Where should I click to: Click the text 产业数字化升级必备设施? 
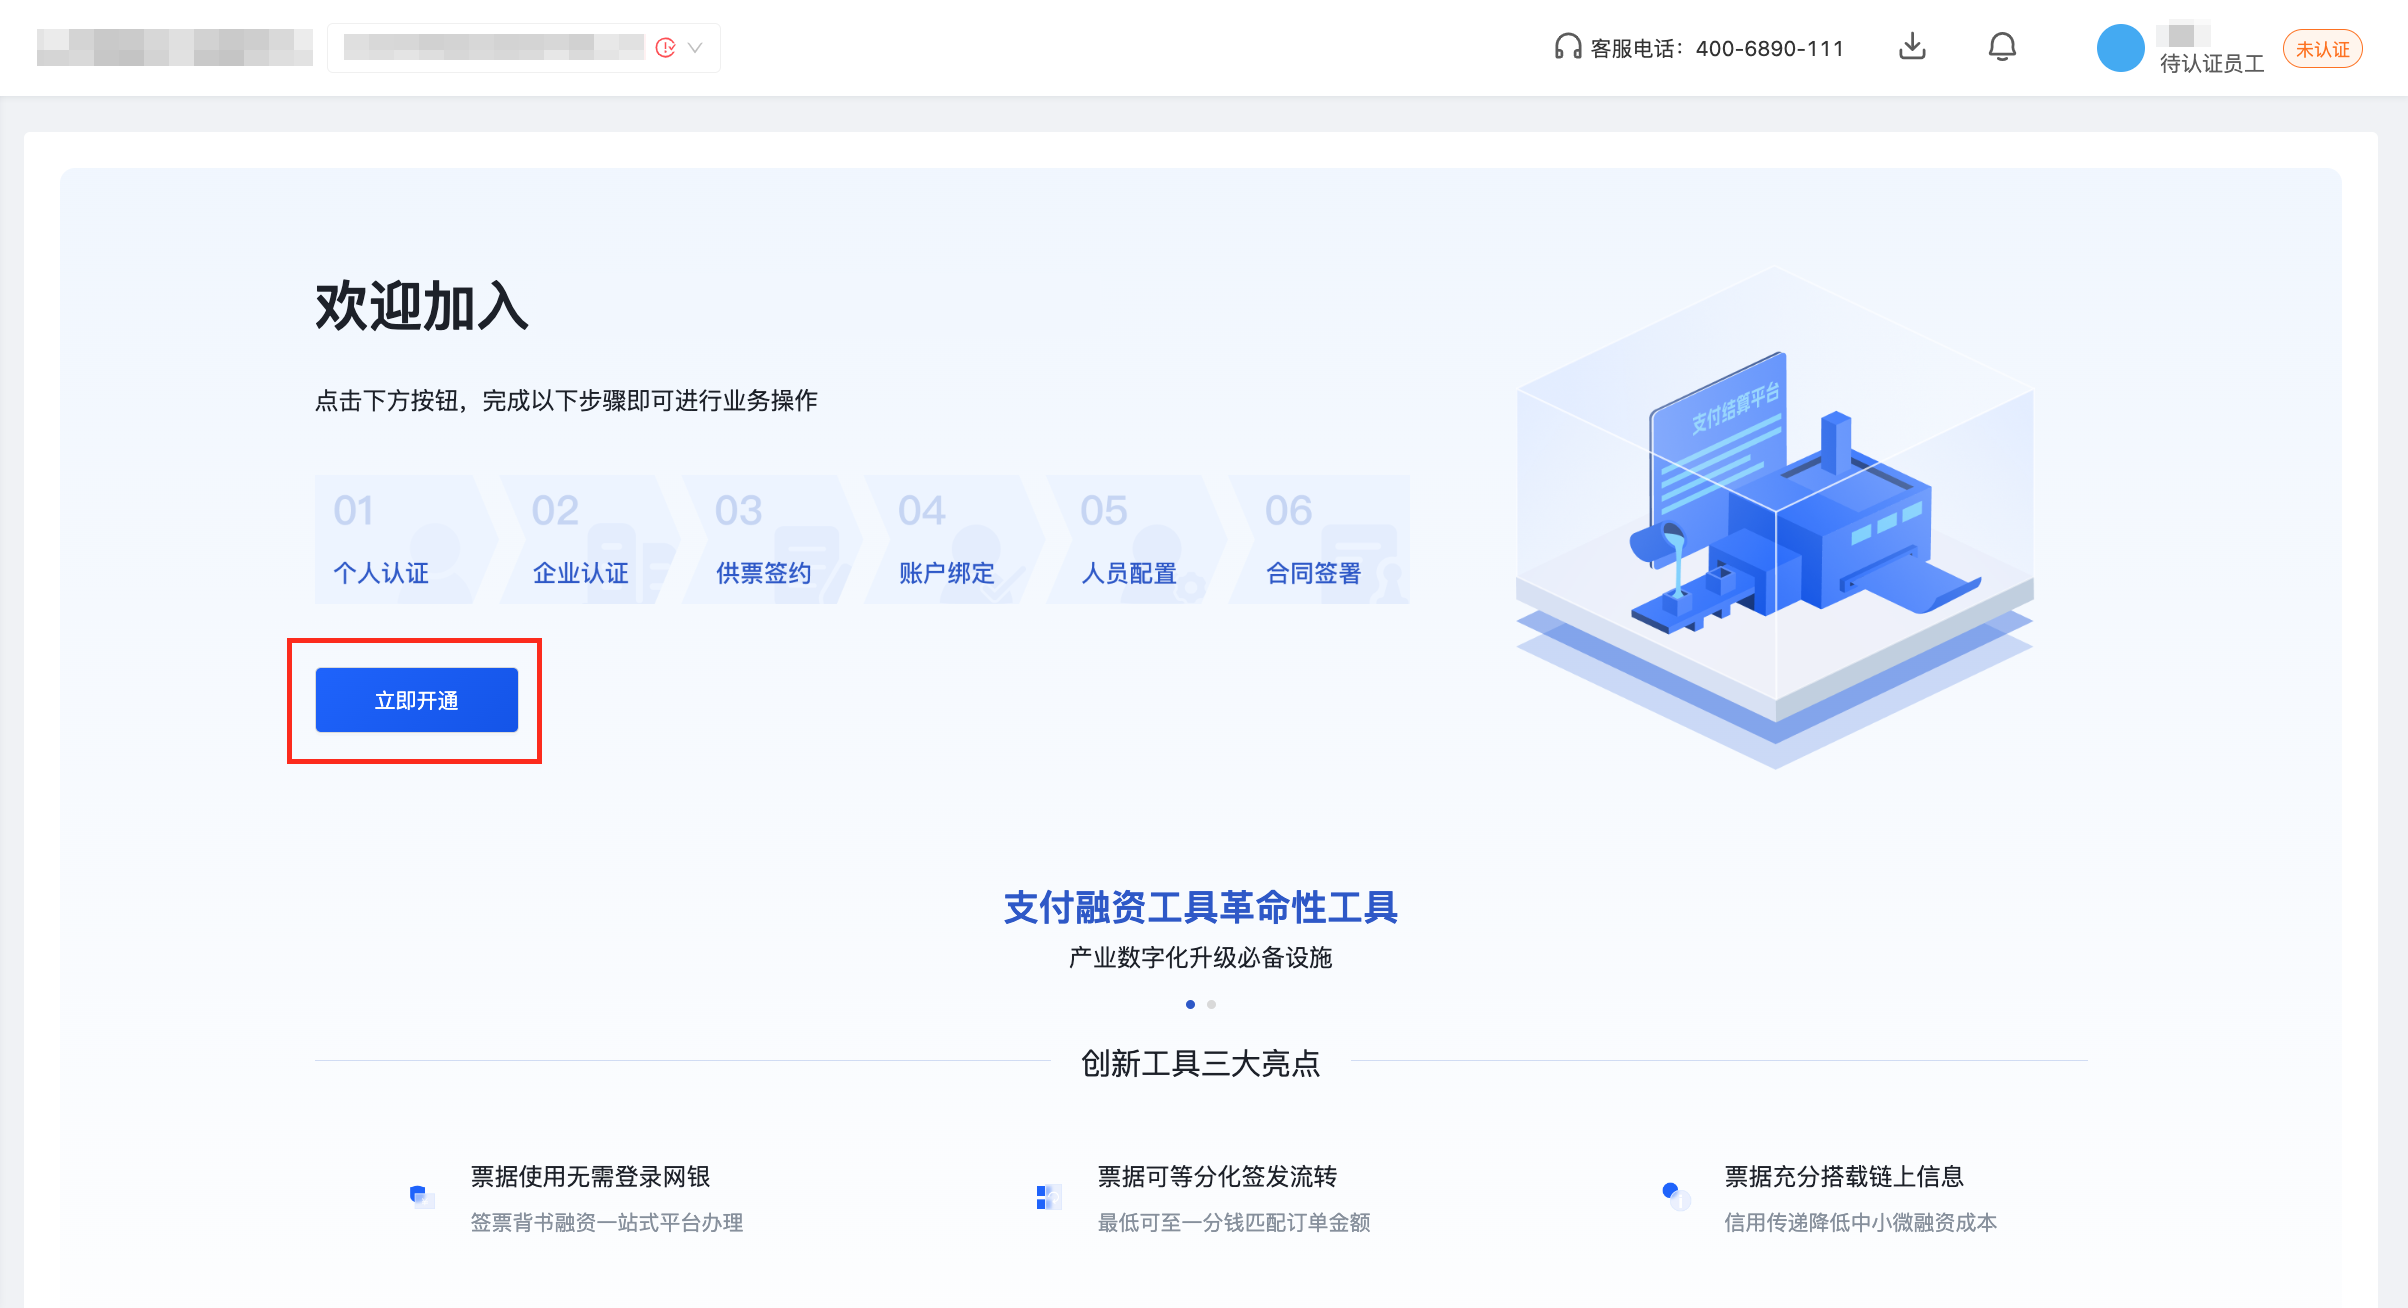1200,957
